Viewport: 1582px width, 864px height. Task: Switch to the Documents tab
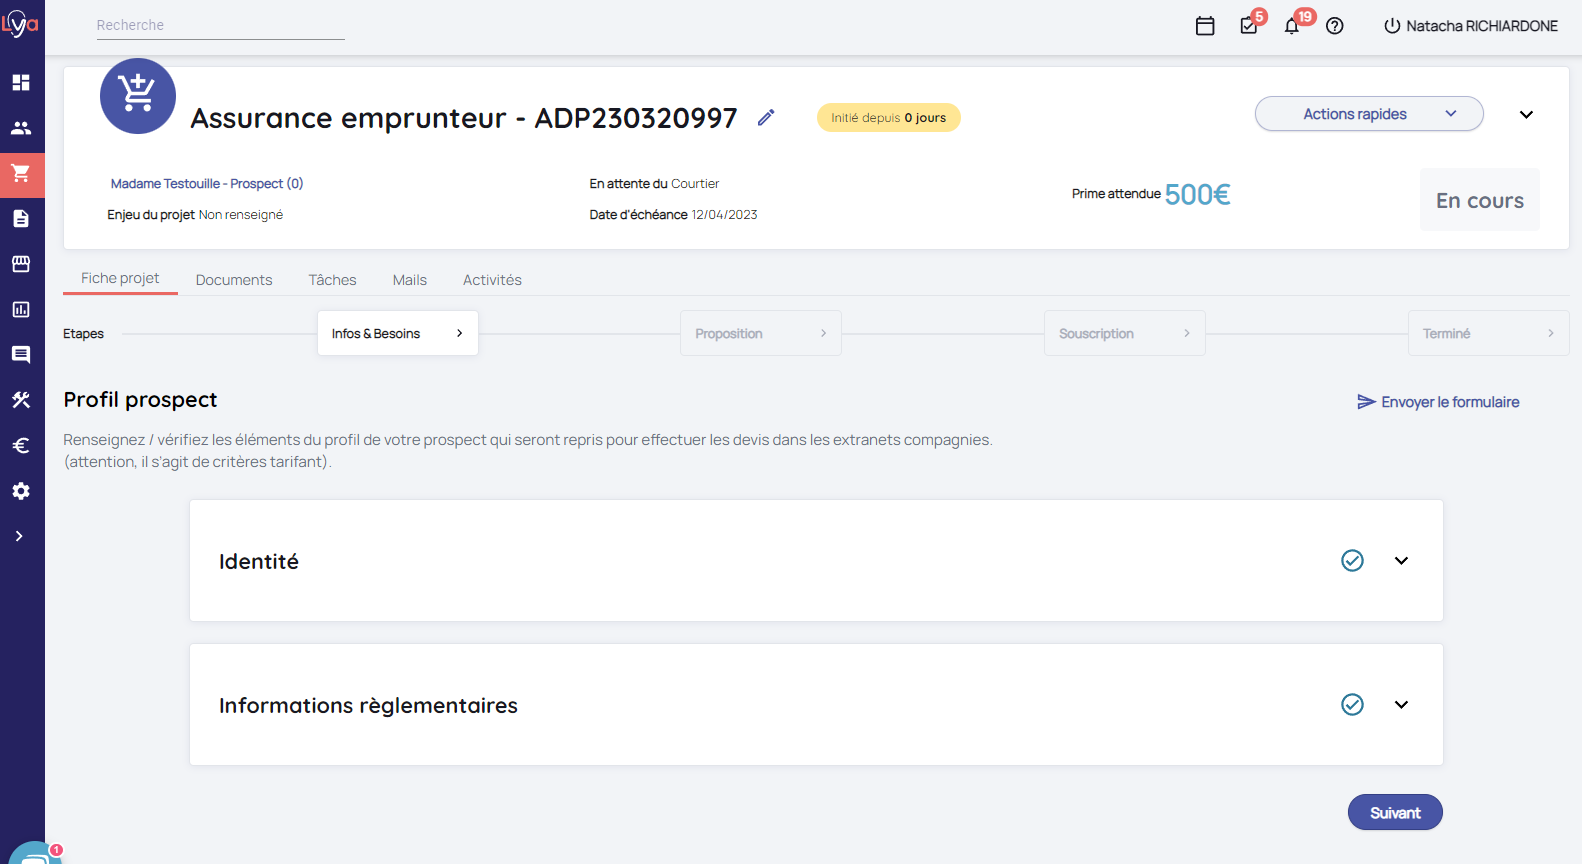[234, 280]
